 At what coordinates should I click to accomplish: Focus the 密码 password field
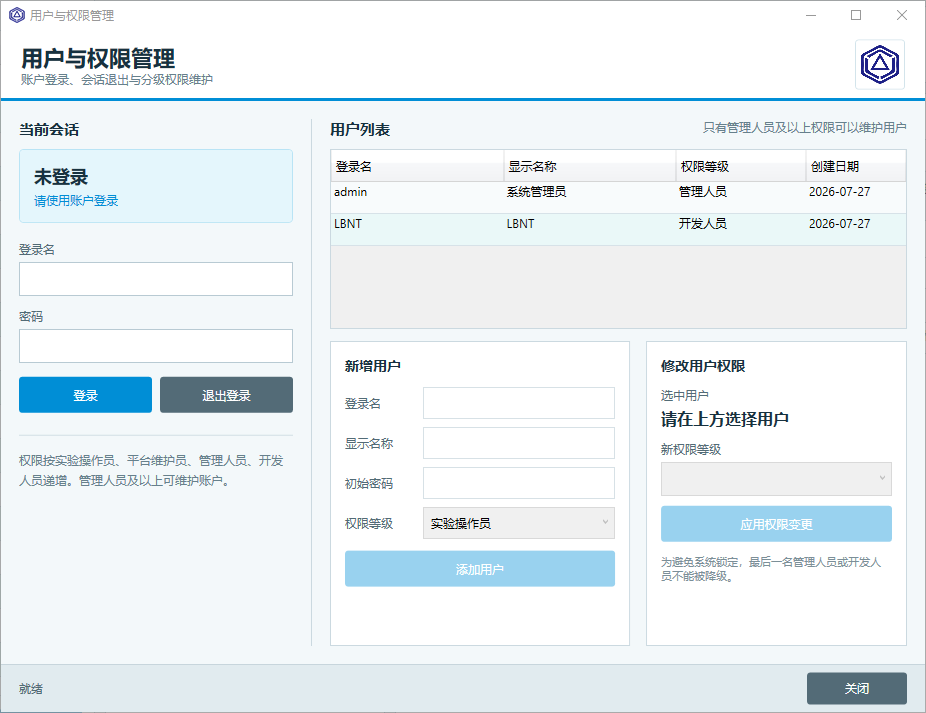coord(156,346)
